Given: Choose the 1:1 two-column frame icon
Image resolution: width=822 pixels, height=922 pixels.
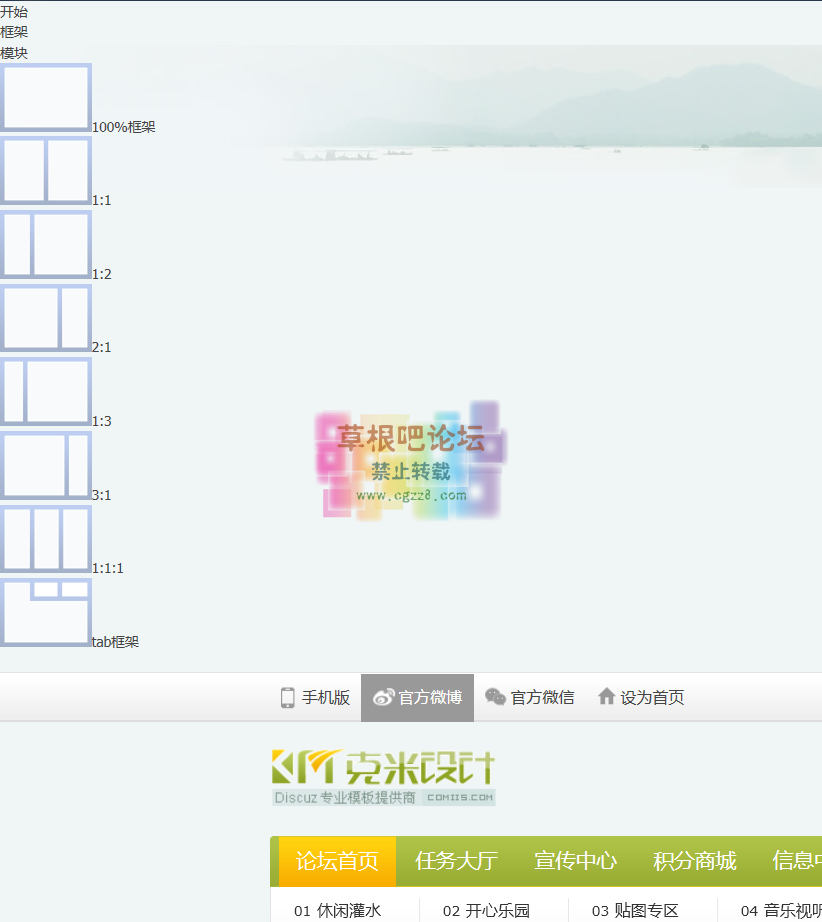Looking at the screenshot, I should coord(46,171).
